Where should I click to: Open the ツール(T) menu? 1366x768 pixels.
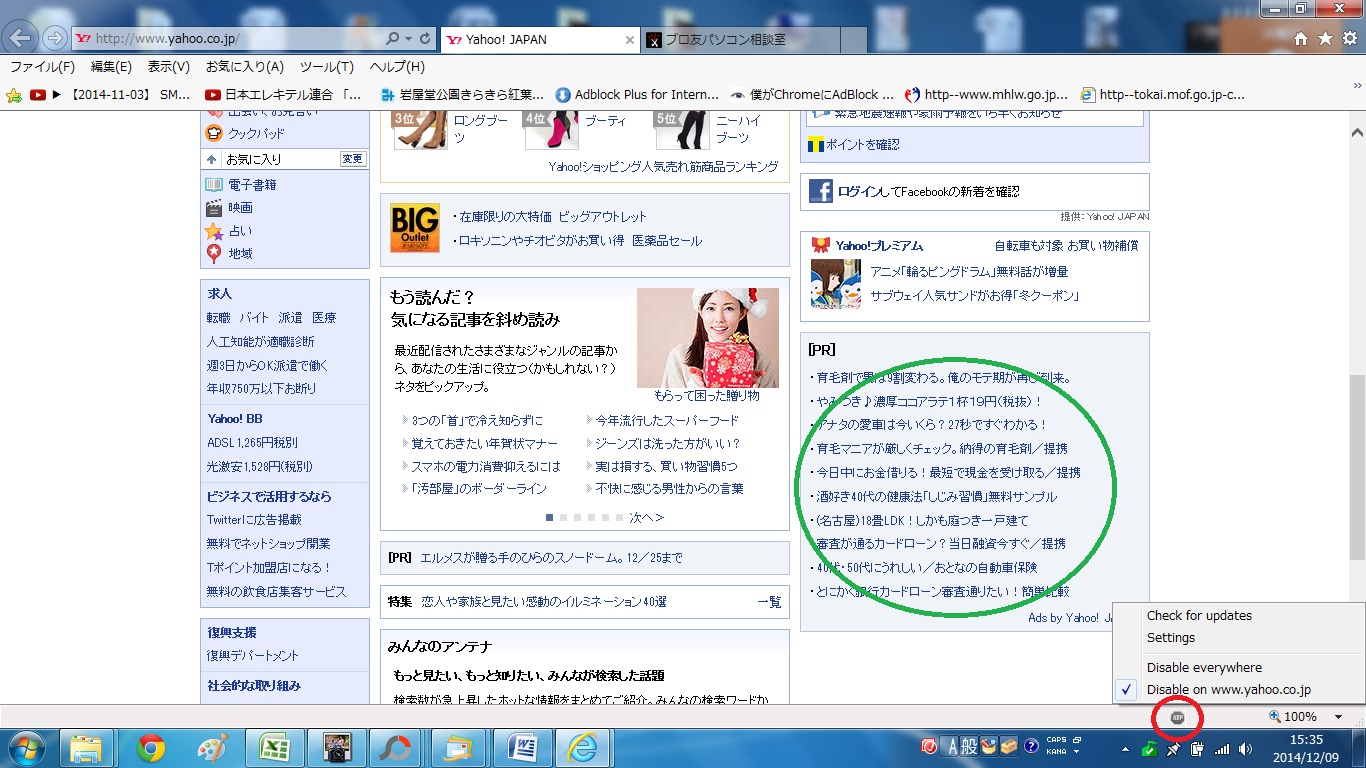point(327,67)
